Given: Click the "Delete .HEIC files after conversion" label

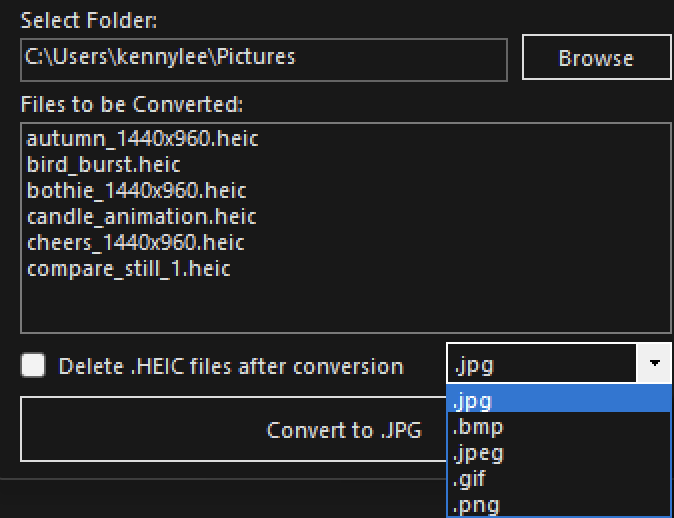Looking at the screenshot, I should (231, 366).
